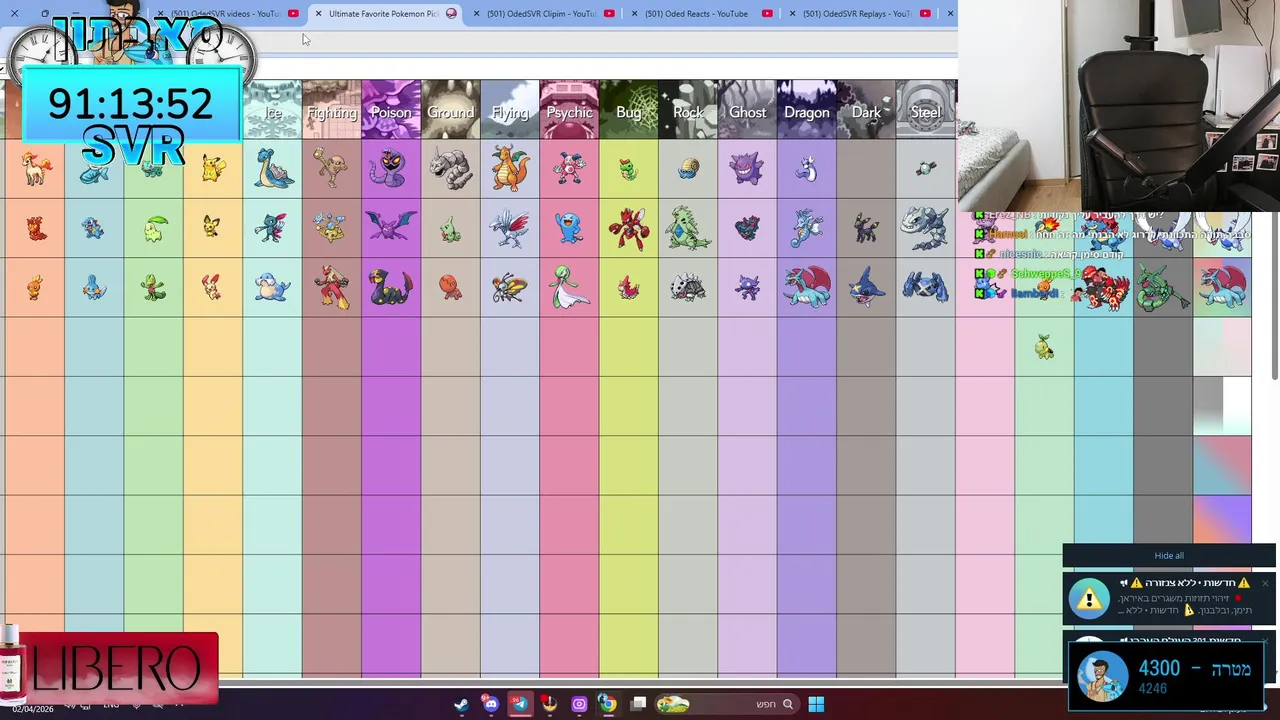Select Arbok in the Poison column
This screenshot has width=1280, height=720.
390,168
